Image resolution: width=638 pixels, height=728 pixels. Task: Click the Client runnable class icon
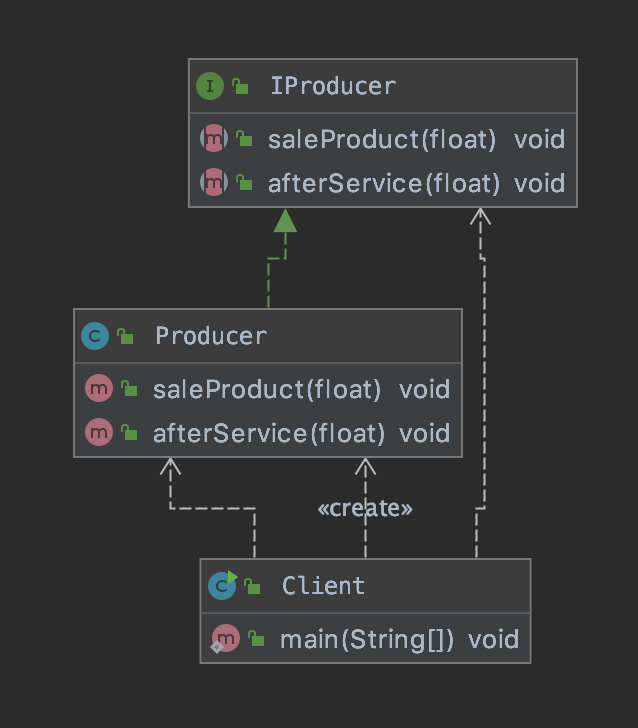(x=222, y=586)
